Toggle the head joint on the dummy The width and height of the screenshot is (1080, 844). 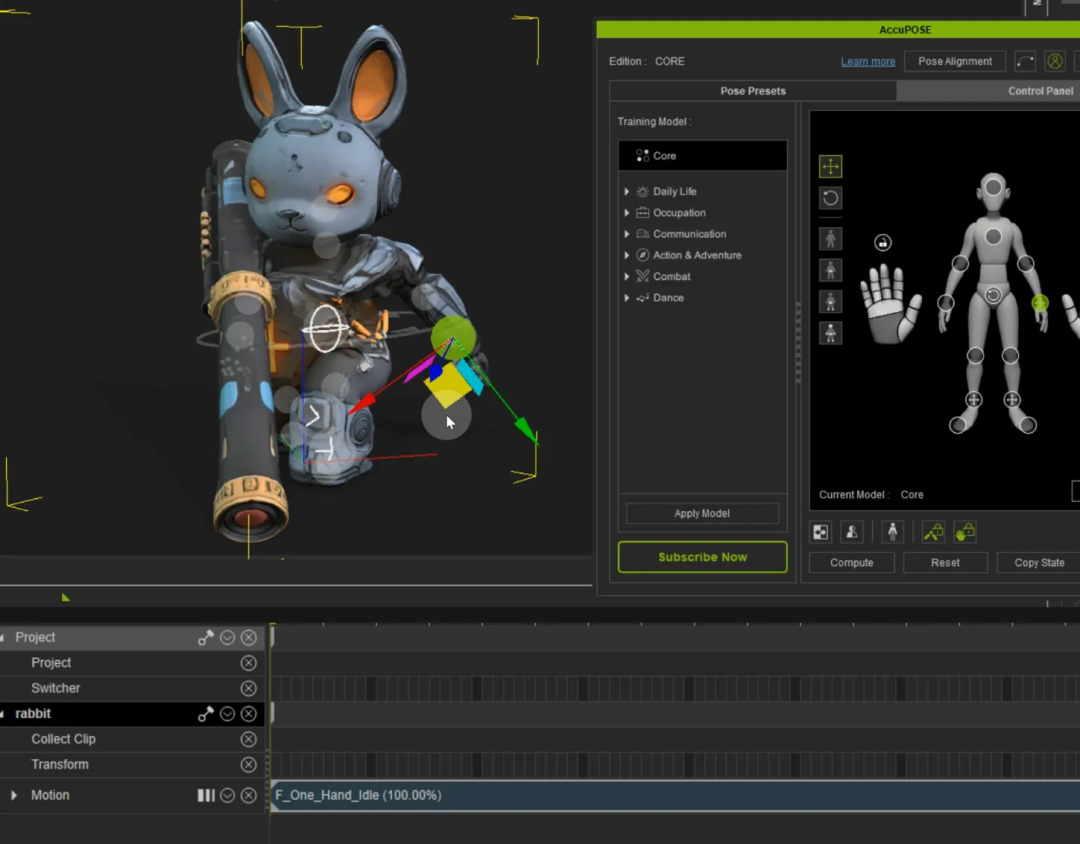(993, 187)
